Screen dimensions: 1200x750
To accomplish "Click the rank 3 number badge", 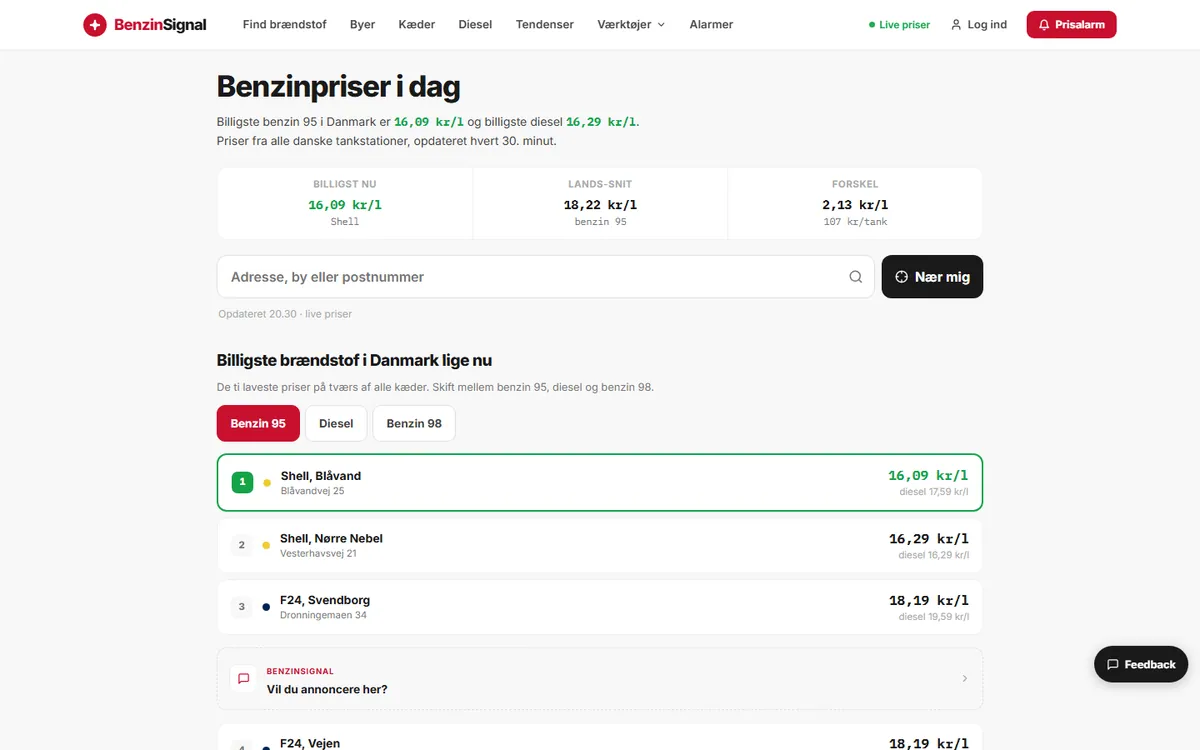I will coord(241,607).
